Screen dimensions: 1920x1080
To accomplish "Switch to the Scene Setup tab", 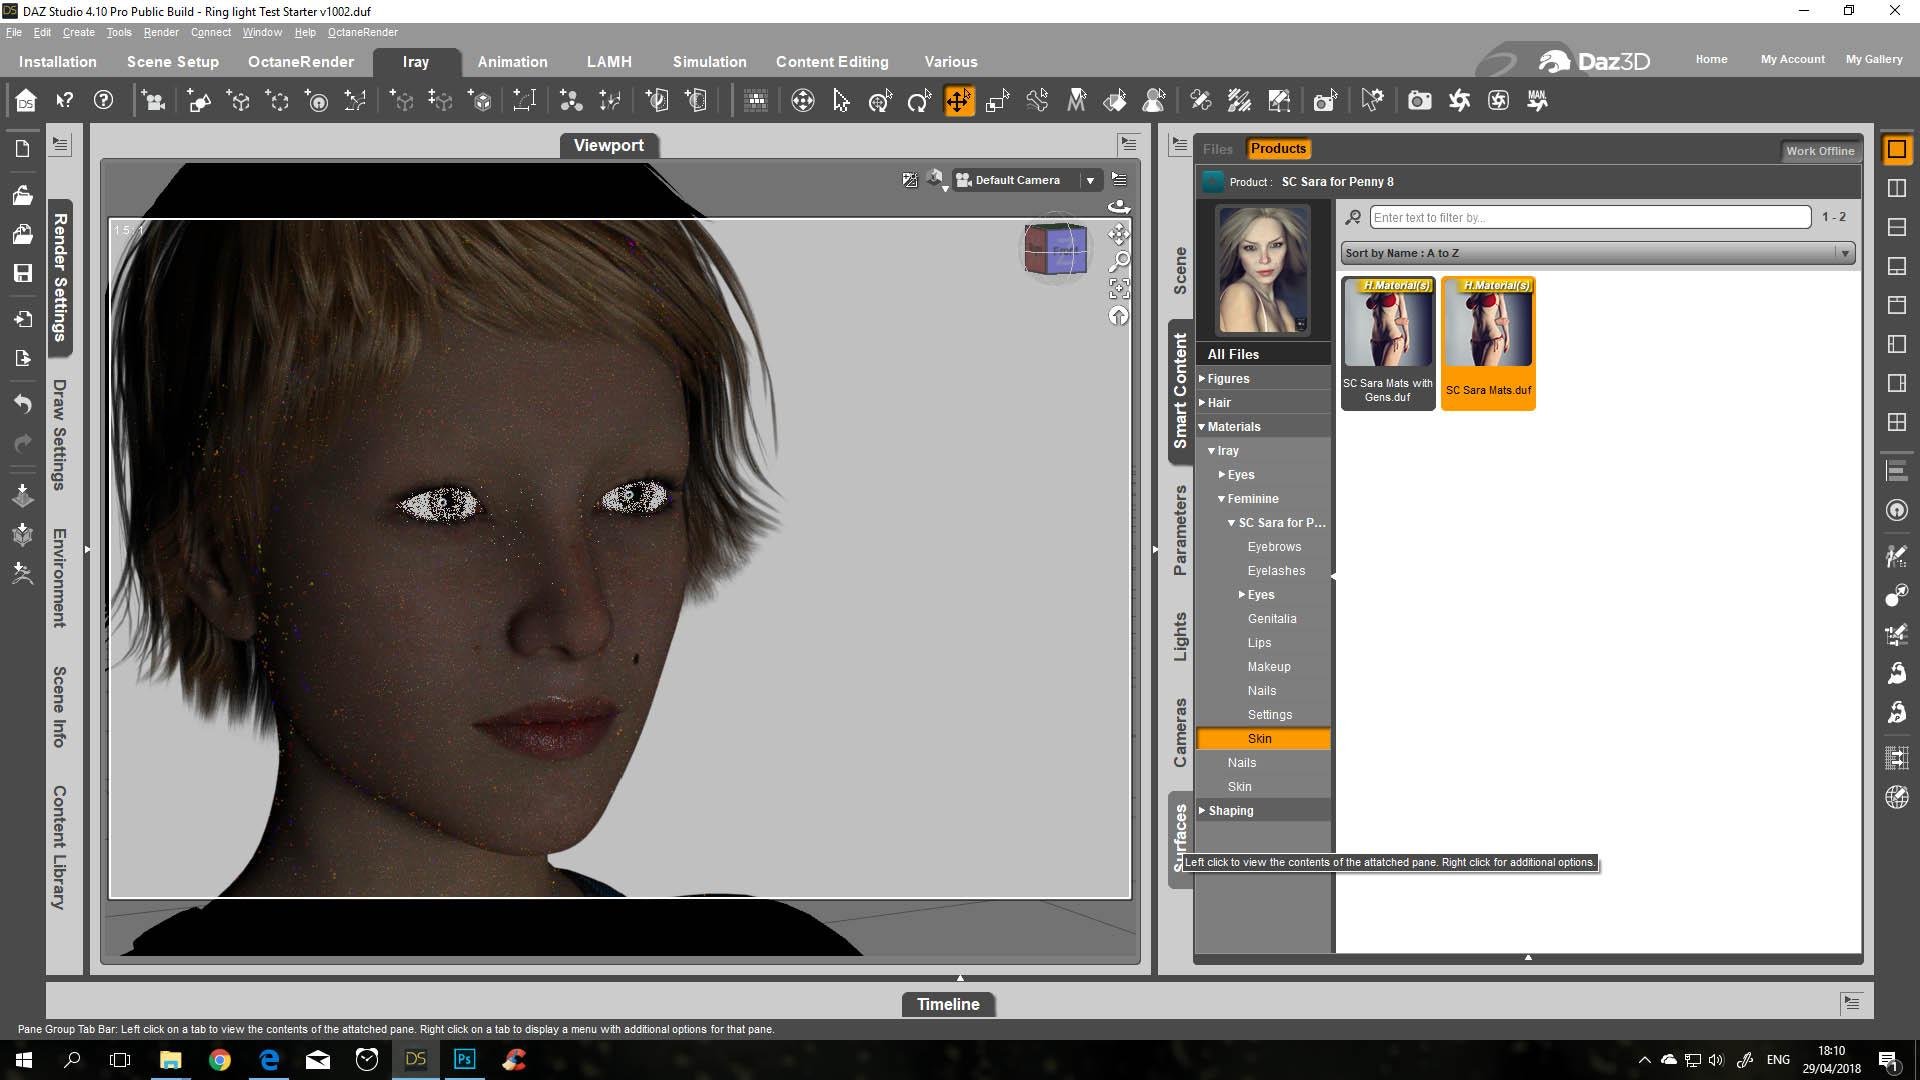I will [172, 62].
